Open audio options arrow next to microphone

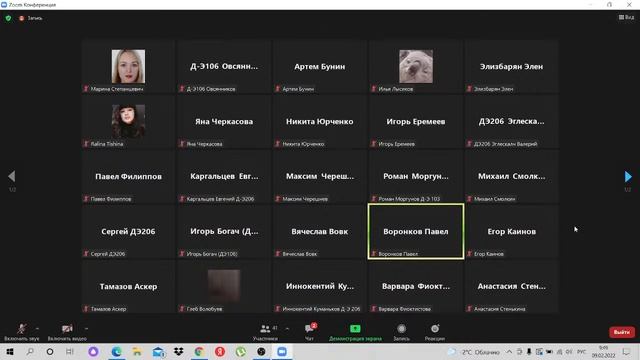pyautogui.click(x=37, y=328)
